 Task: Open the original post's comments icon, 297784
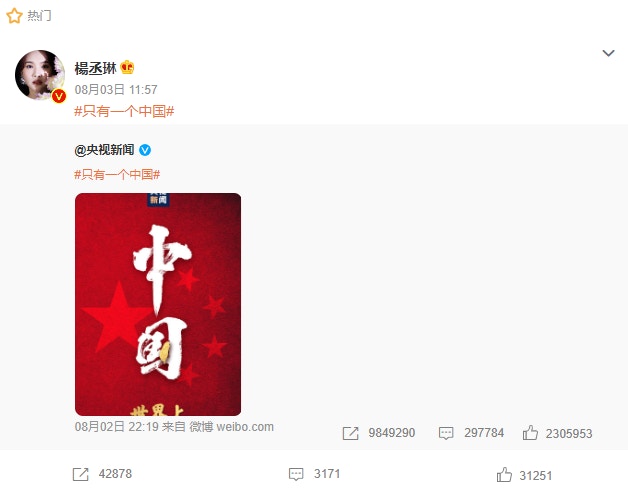446,433
